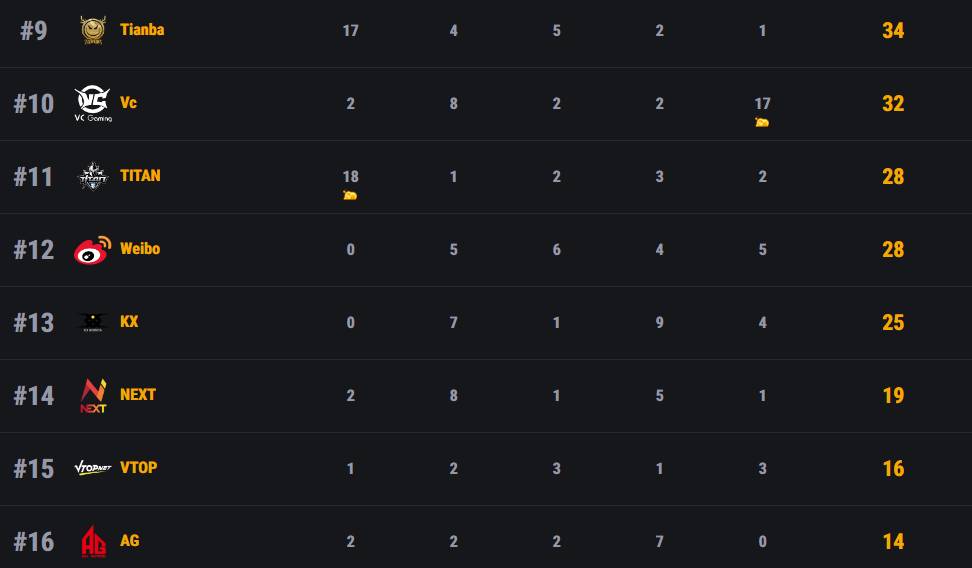Click the AG team logo
Screen dimensions: 972x568
(x=93, y=541)
